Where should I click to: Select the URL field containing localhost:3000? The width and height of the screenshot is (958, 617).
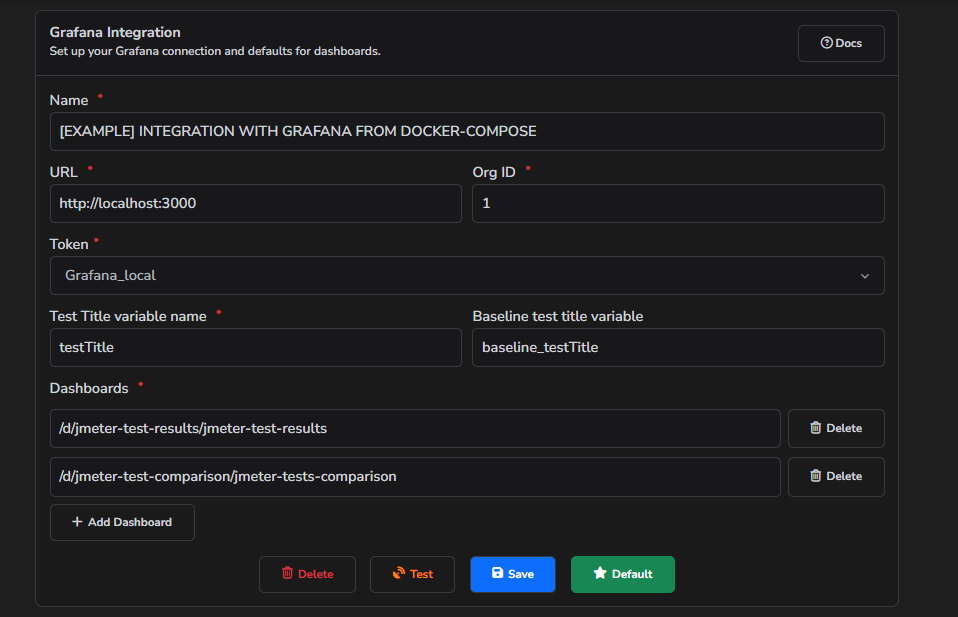click(256, 203)
